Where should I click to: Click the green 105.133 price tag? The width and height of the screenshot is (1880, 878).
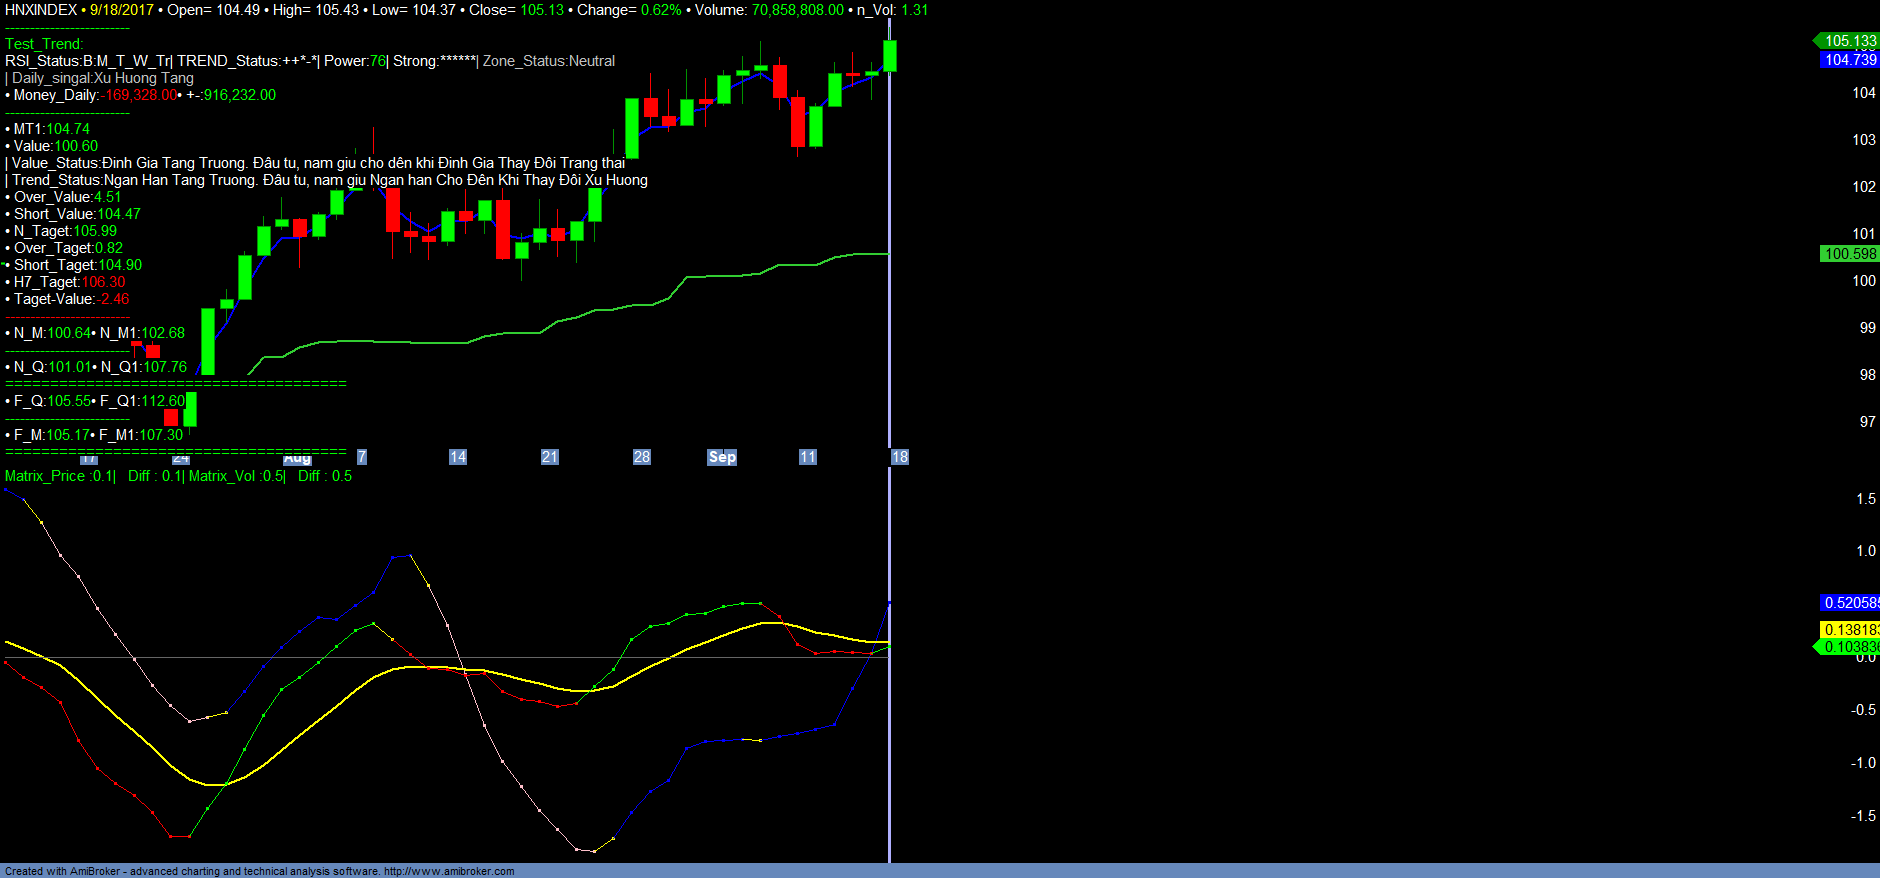[1849, 41]
